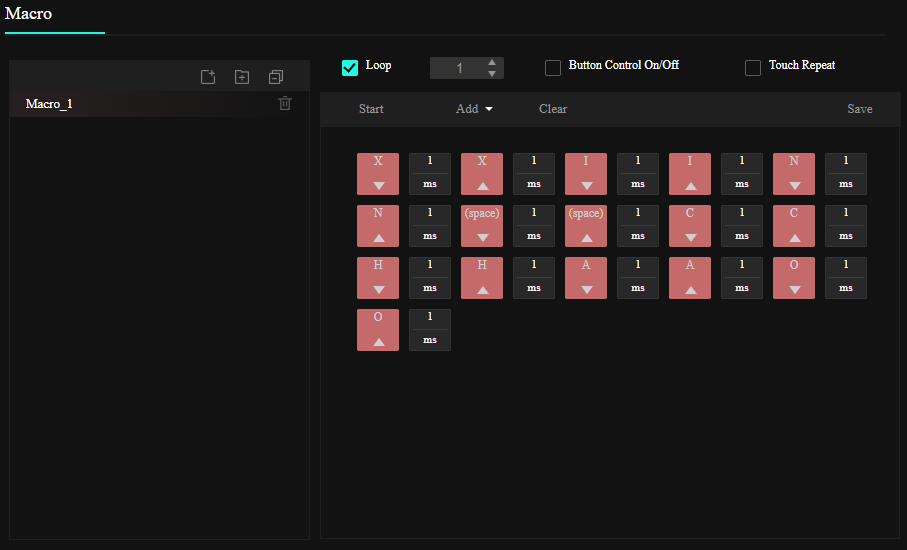
Task: Delete Macro_1 with the trash icon
Action: (x=285, y=103)
